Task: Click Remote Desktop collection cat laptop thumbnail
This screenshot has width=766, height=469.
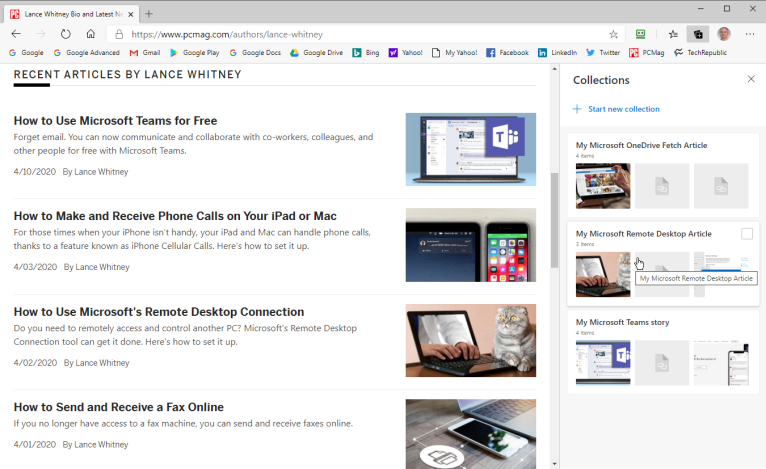Action: coord(603,275)
